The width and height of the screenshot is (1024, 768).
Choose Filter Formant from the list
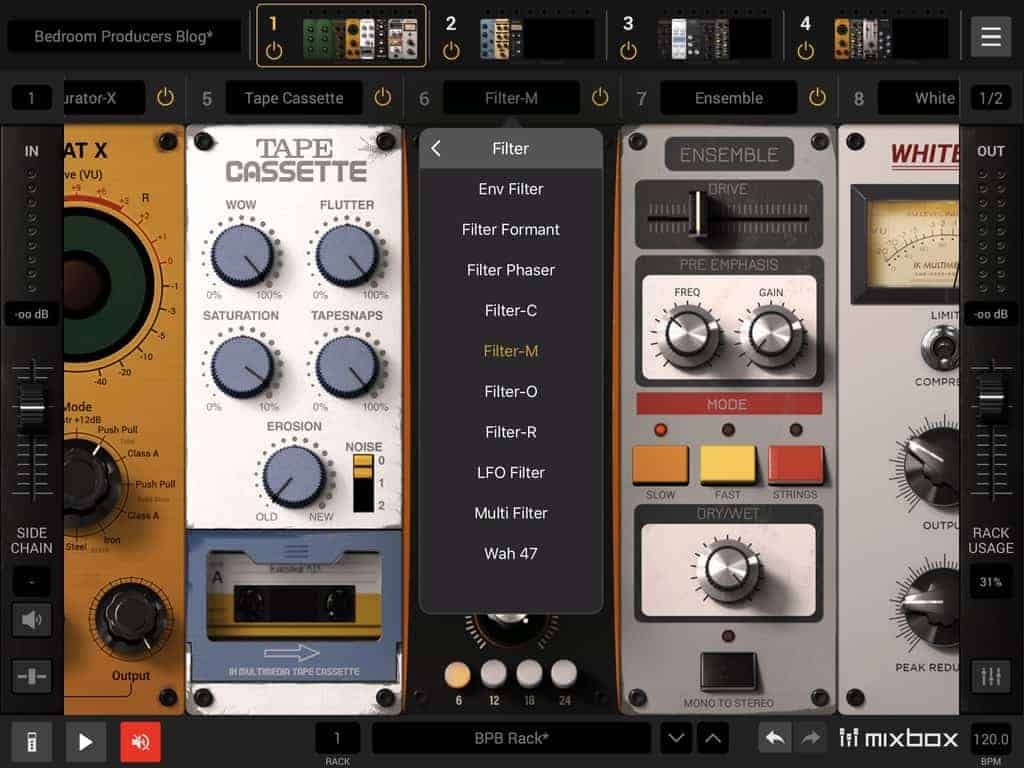511,230
